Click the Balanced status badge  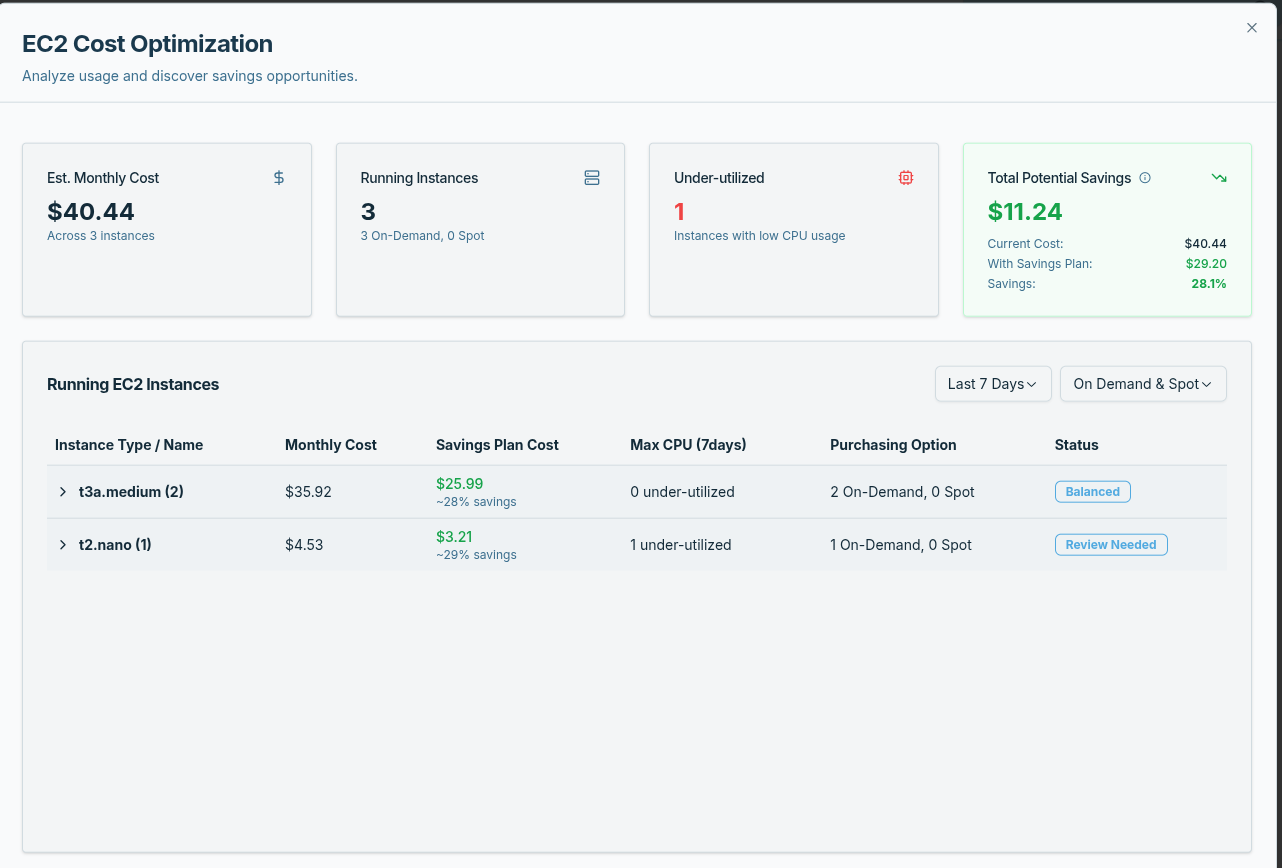(1092, 492)
